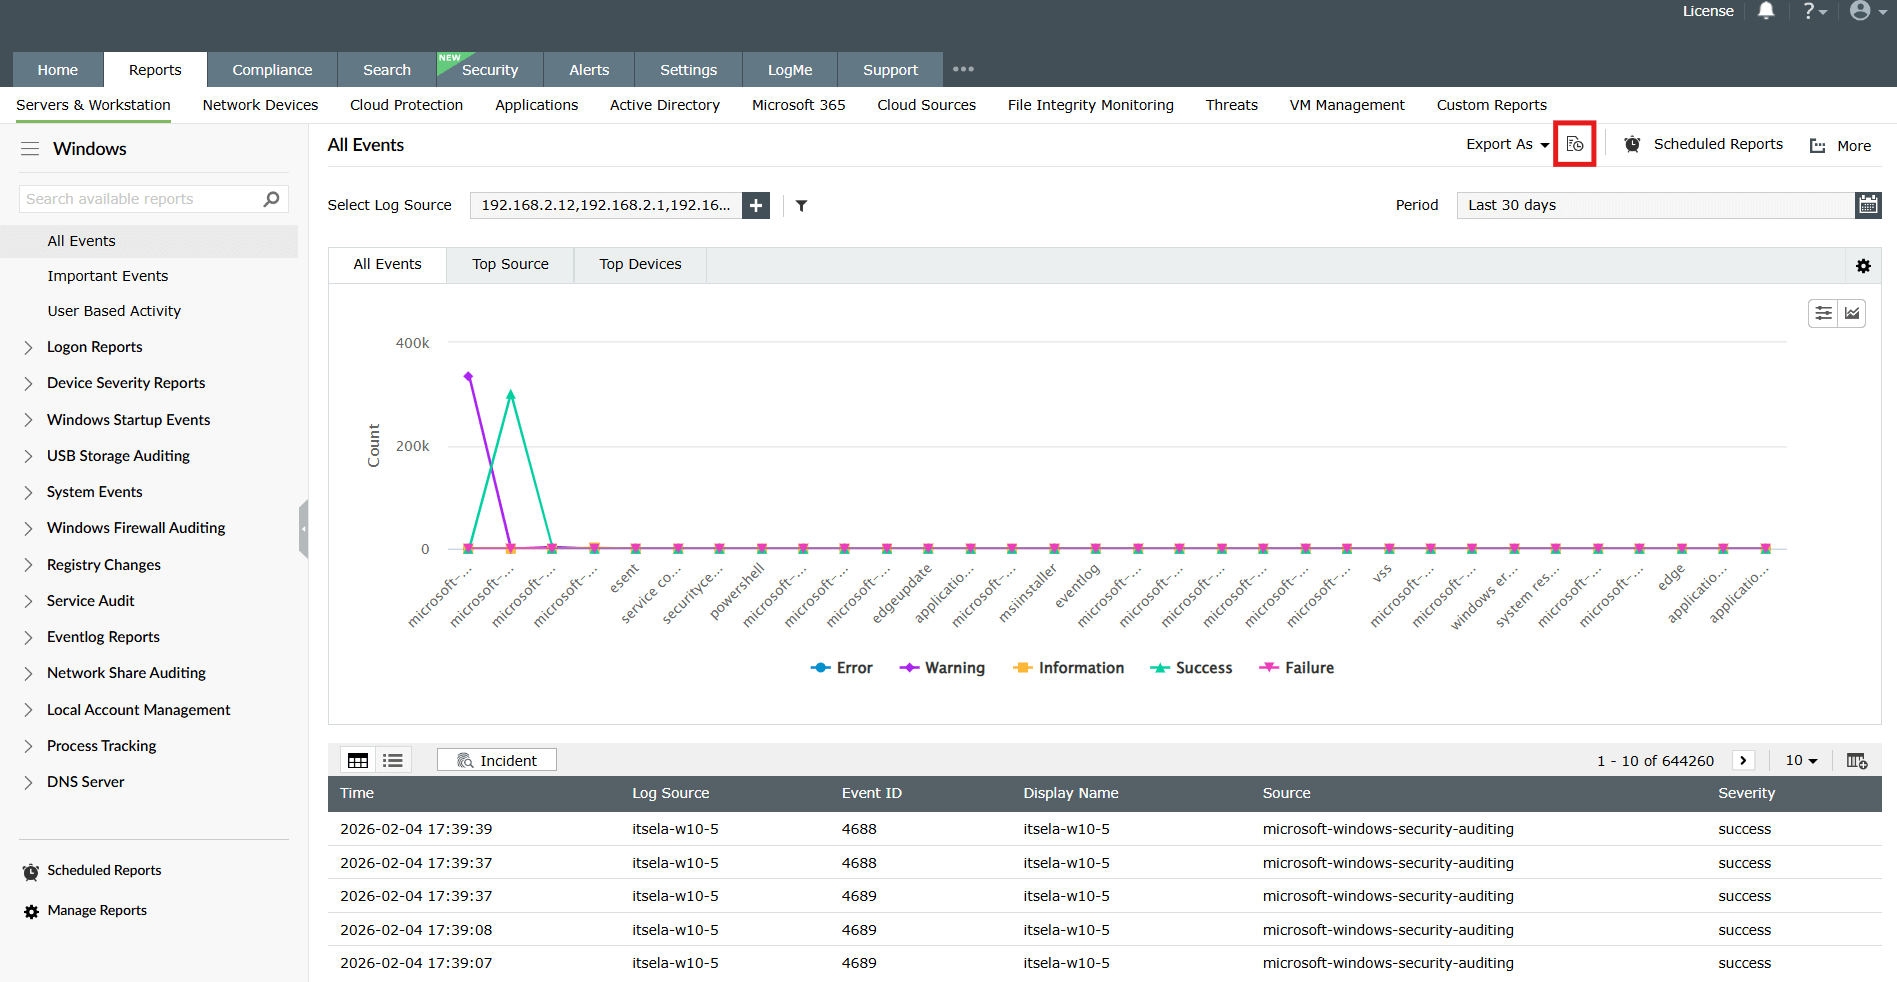Open Important Events report
The height and width of the screenshot is (982, 1897).
click(108, 276)
